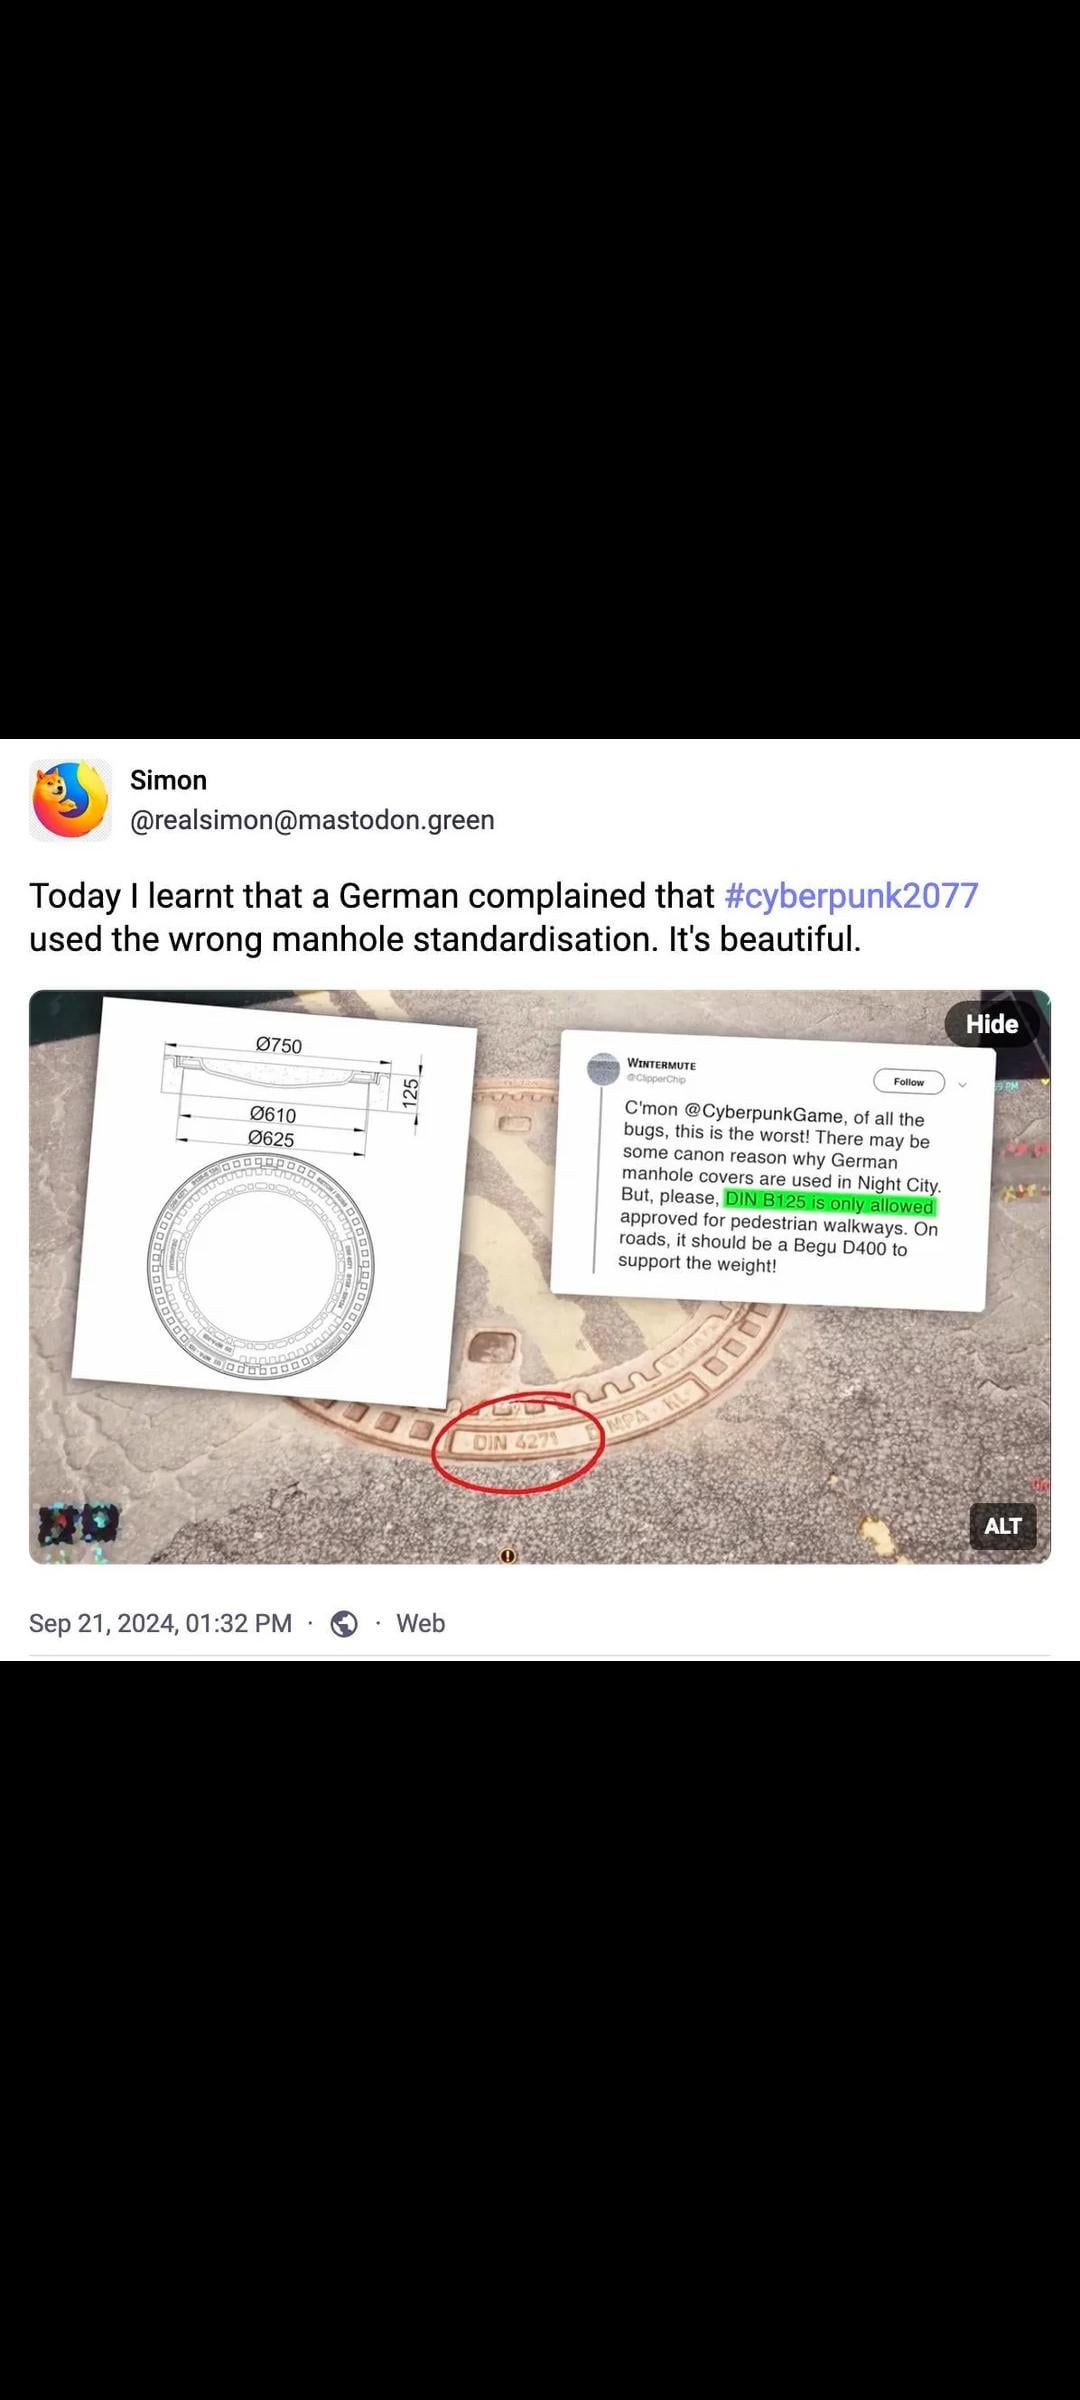Screen dimensions: 1080x2400
Task: Click the green highlighted DIN B125 text
Action: pyautogui.click(x=830, y=1203)
